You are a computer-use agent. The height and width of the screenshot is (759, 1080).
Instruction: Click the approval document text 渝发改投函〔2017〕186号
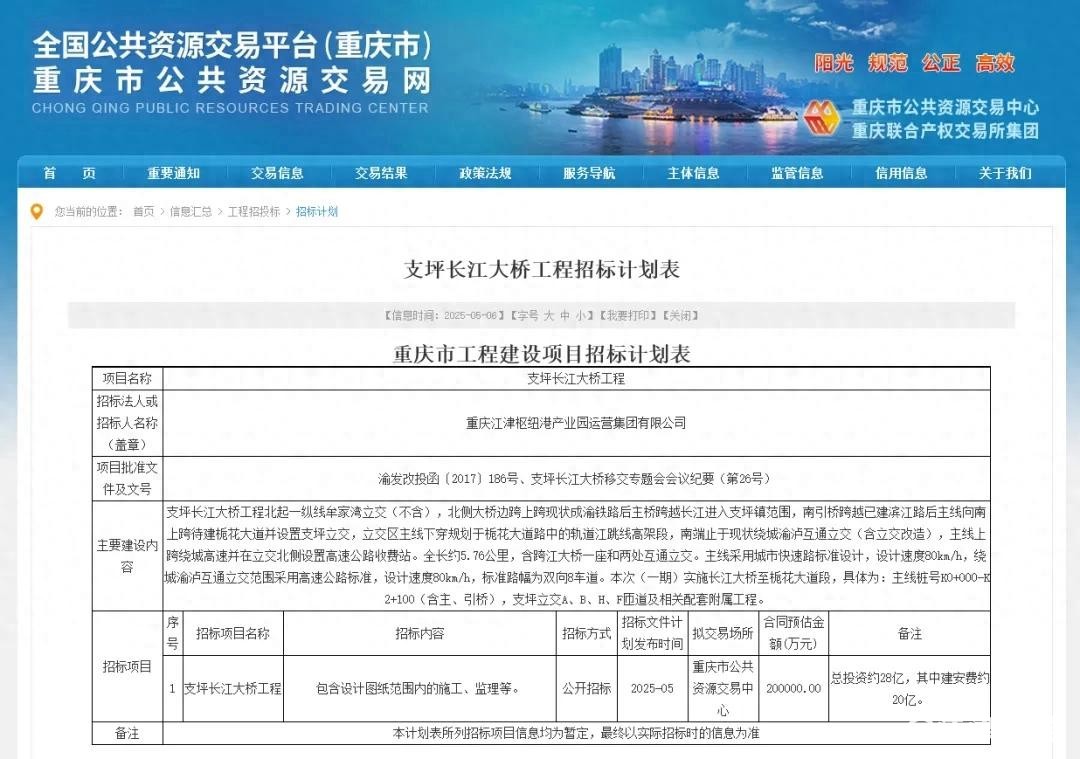[448, 478]
